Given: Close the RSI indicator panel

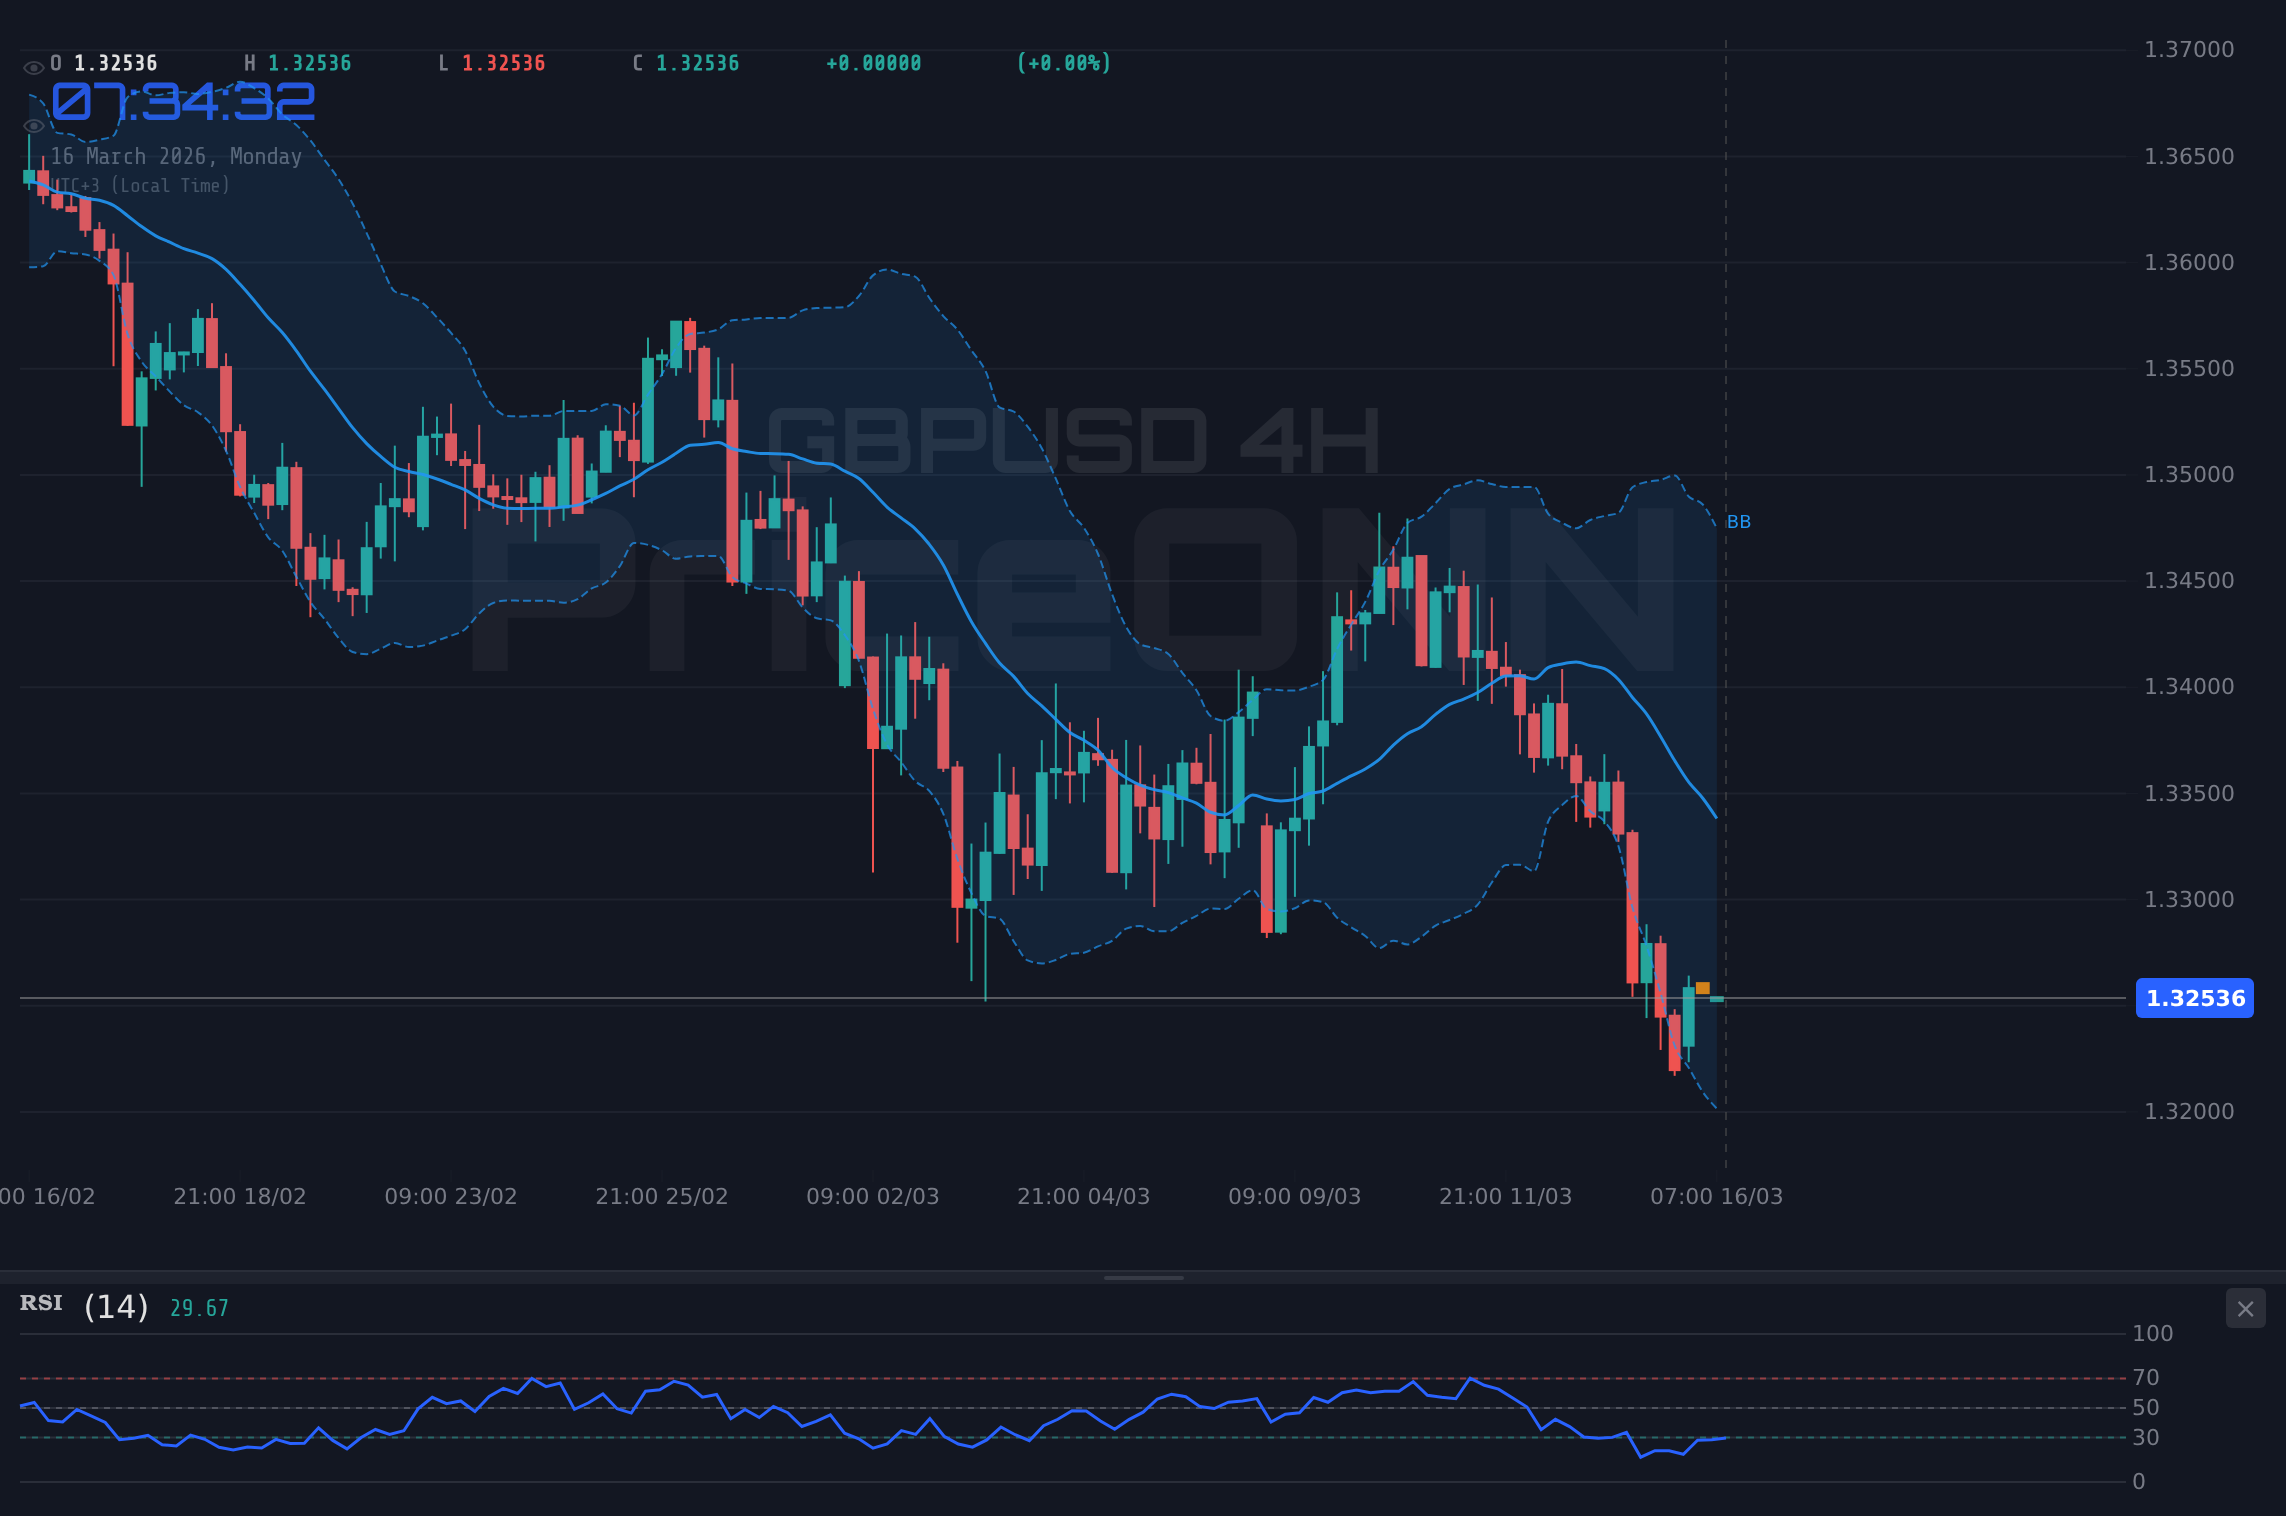Looking at the screenshot, I should click(2245, 1308).
